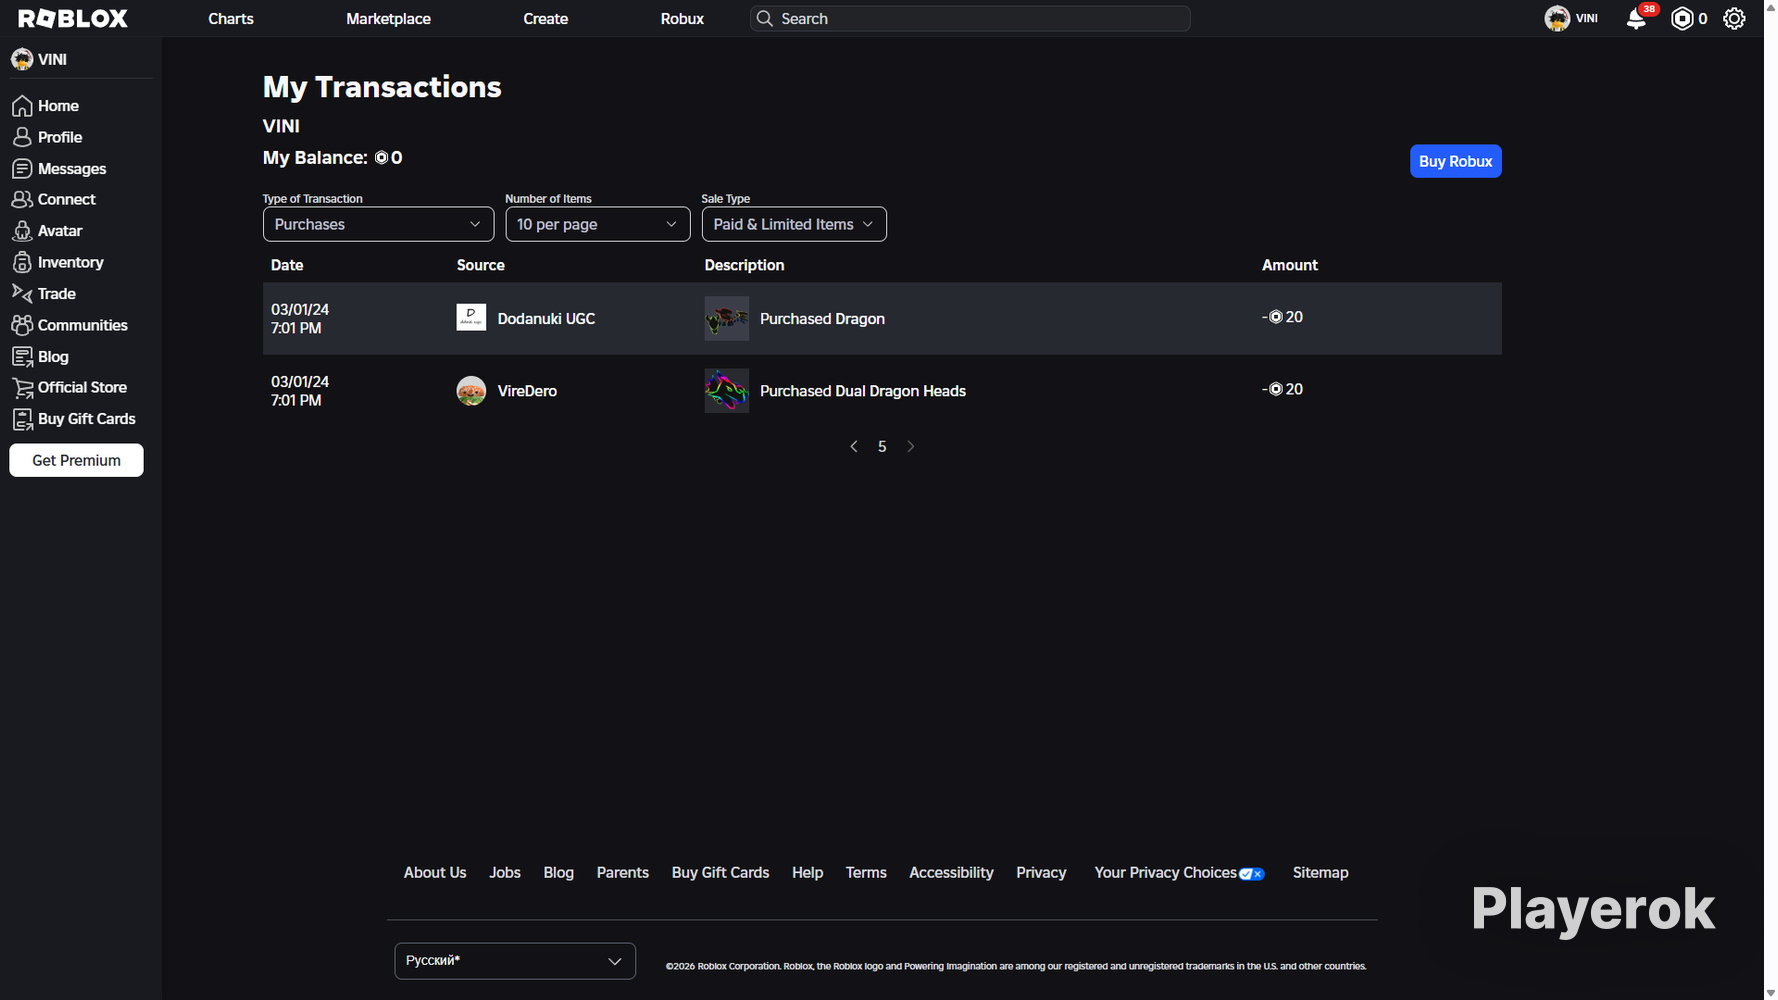Click the Dodanuki UGC source logo
1778x1000 pixels.
(471, 318)
